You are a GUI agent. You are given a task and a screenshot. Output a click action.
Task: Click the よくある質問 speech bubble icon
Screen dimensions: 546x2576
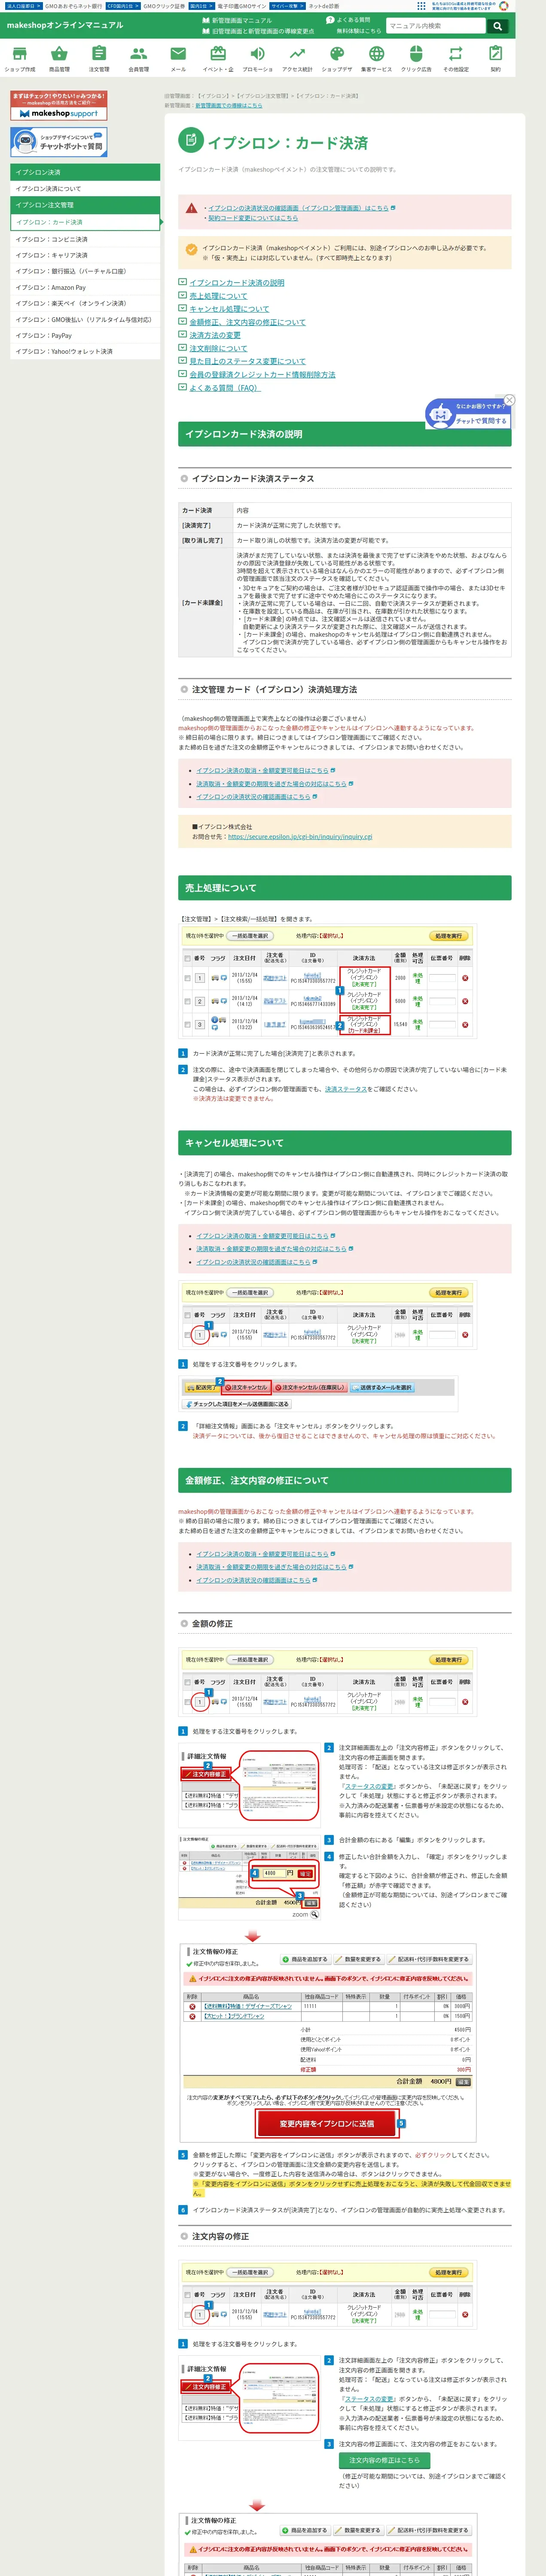330,20
